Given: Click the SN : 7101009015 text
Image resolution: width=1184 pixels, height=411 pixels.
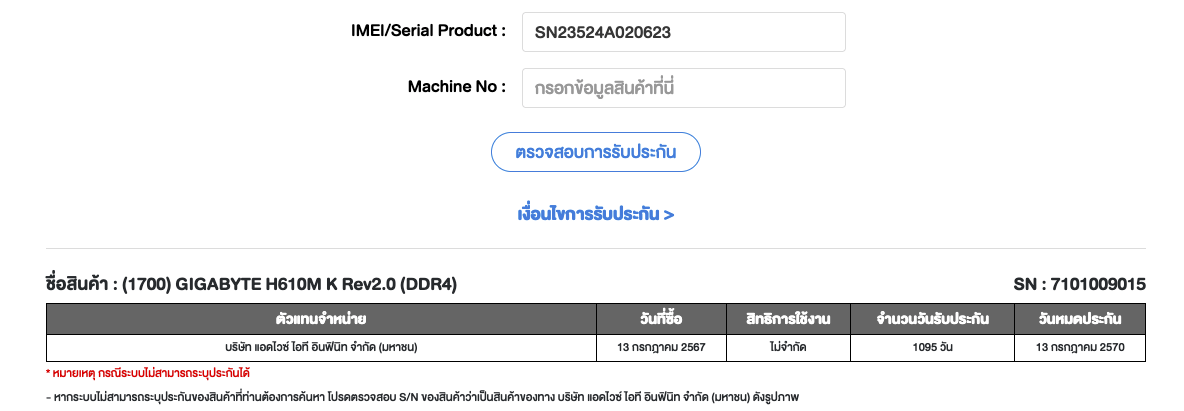Looking at the screenshot, I should tap(1079, 284).
